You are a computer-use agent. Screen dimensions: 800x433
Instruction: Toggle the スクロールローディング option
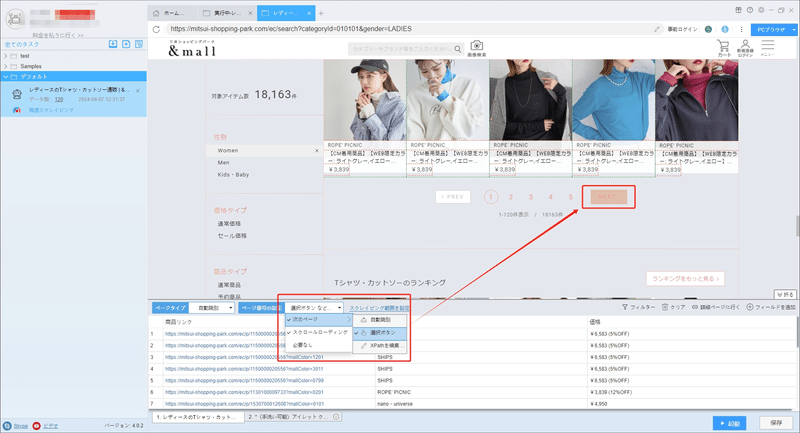318,332
